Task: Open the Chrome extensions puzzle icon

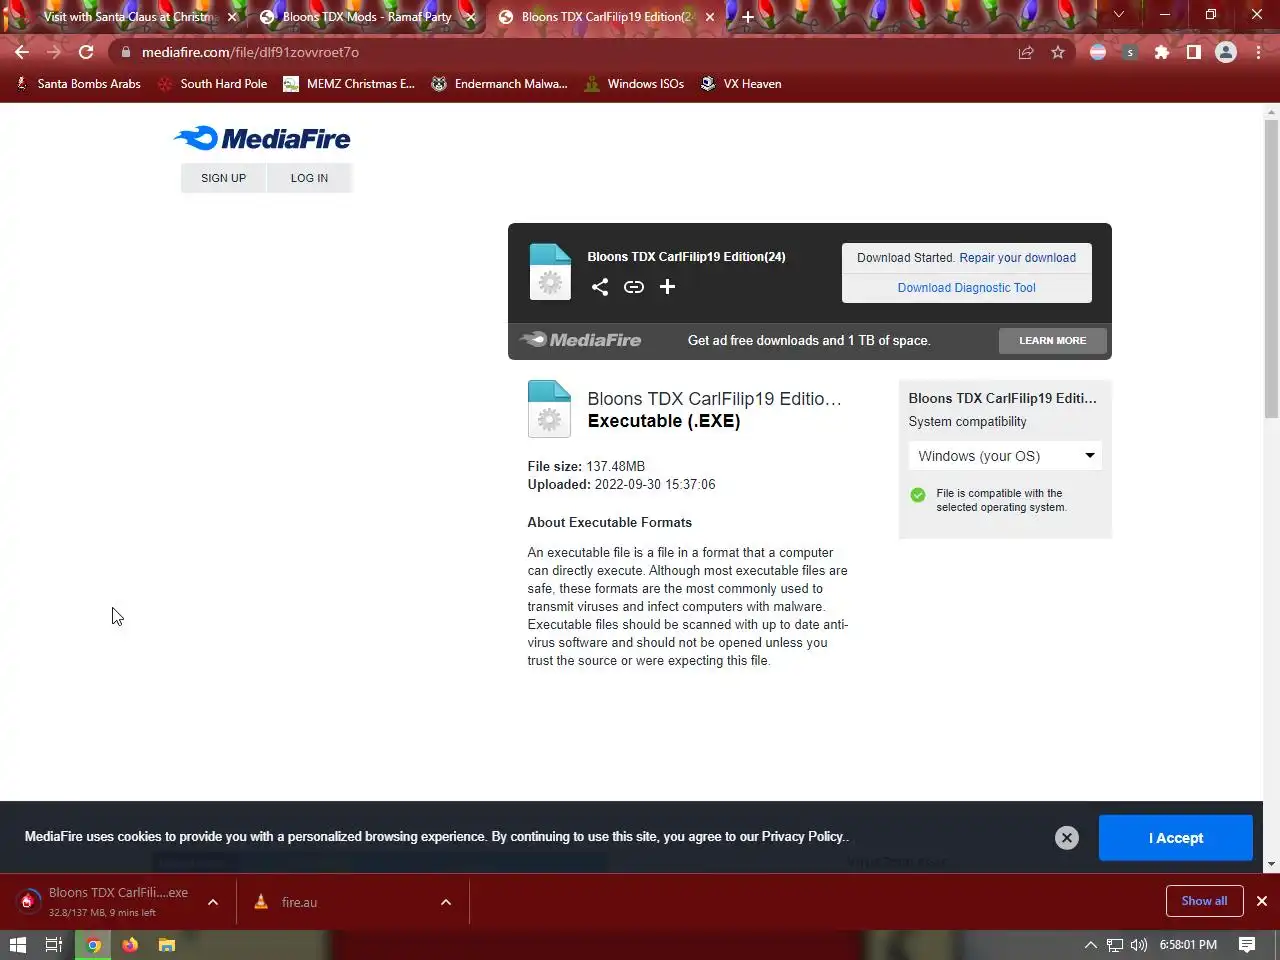Action: [x=1161, y=52]
